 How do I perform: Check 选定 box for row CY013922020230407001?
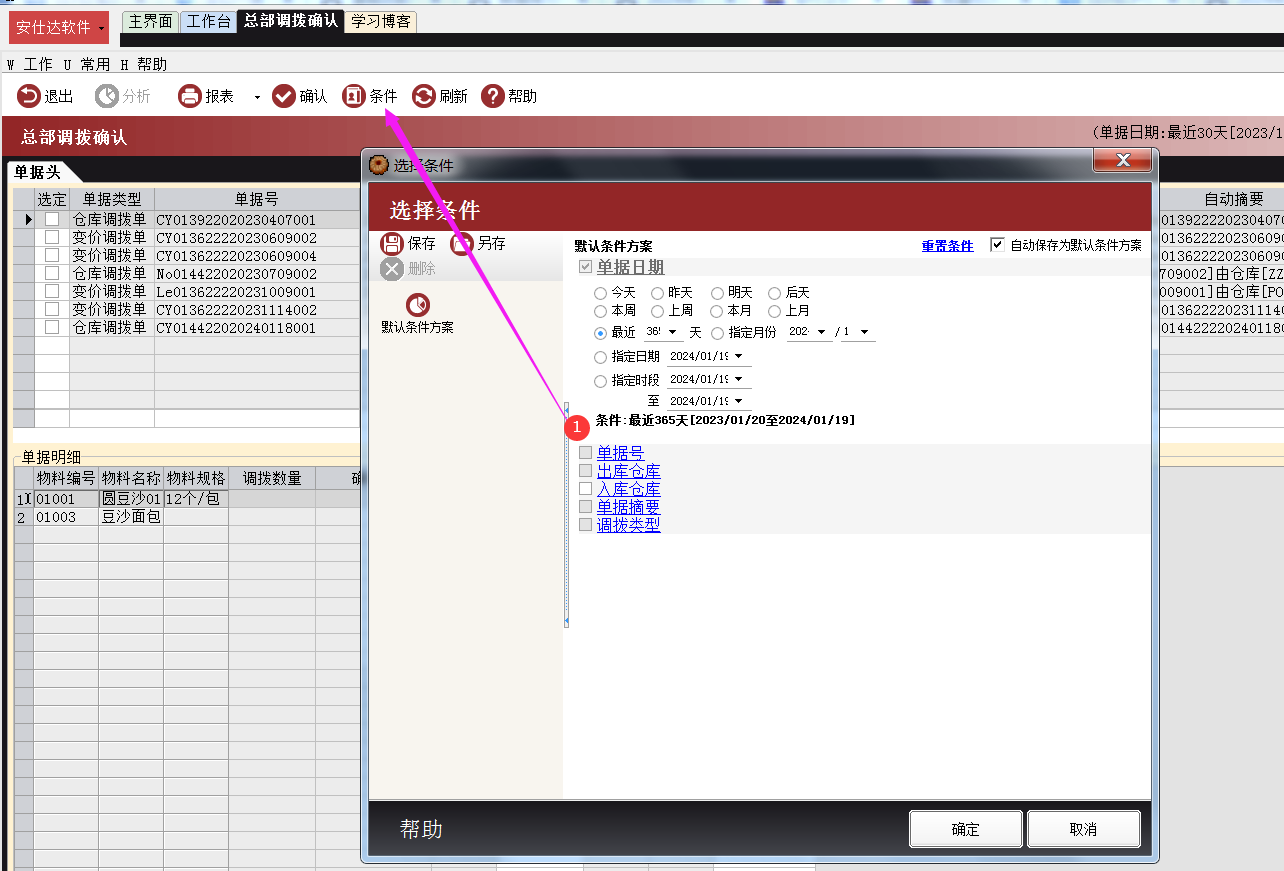point(52,220)
